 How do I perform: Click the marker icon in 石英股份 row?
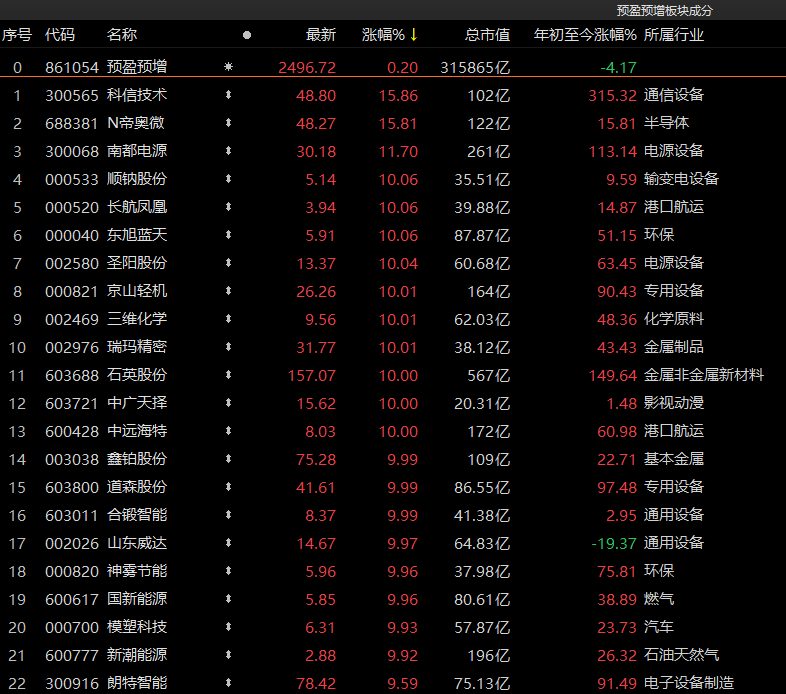click(x=228, y=375)
